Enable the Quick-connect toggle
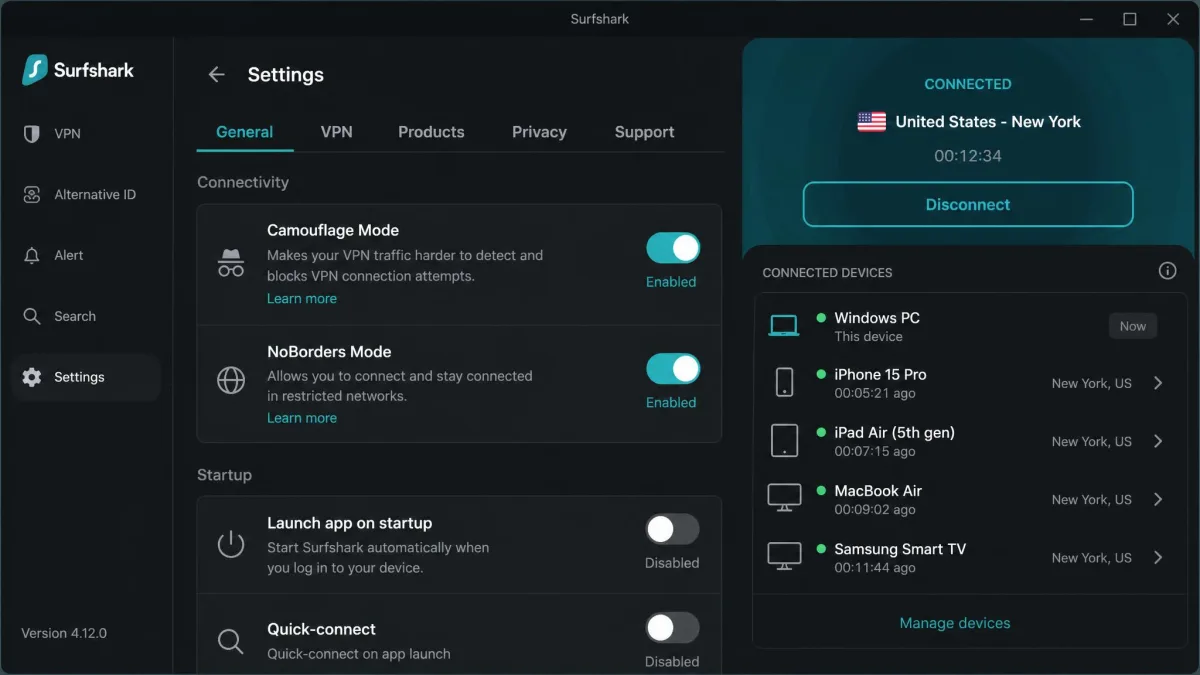The image size is (1200, 675). (x=673, y=628)
